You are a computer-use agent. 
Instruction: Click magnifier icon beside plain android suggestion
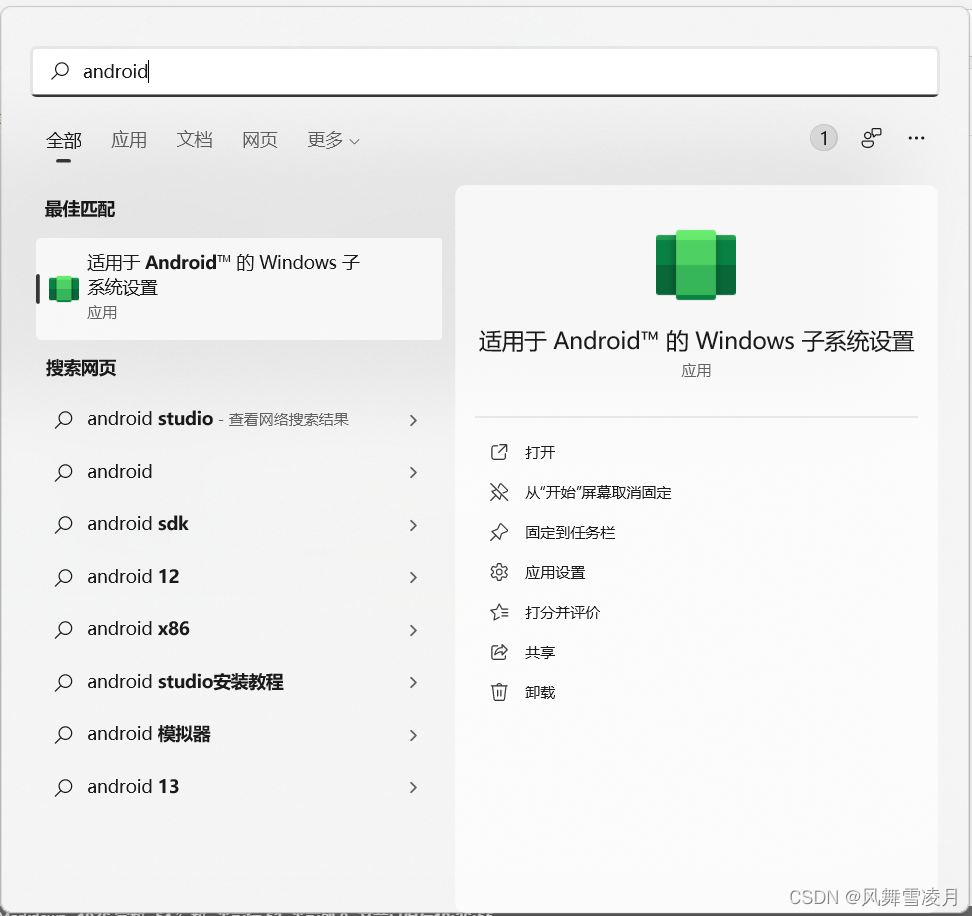pos(63,472)
